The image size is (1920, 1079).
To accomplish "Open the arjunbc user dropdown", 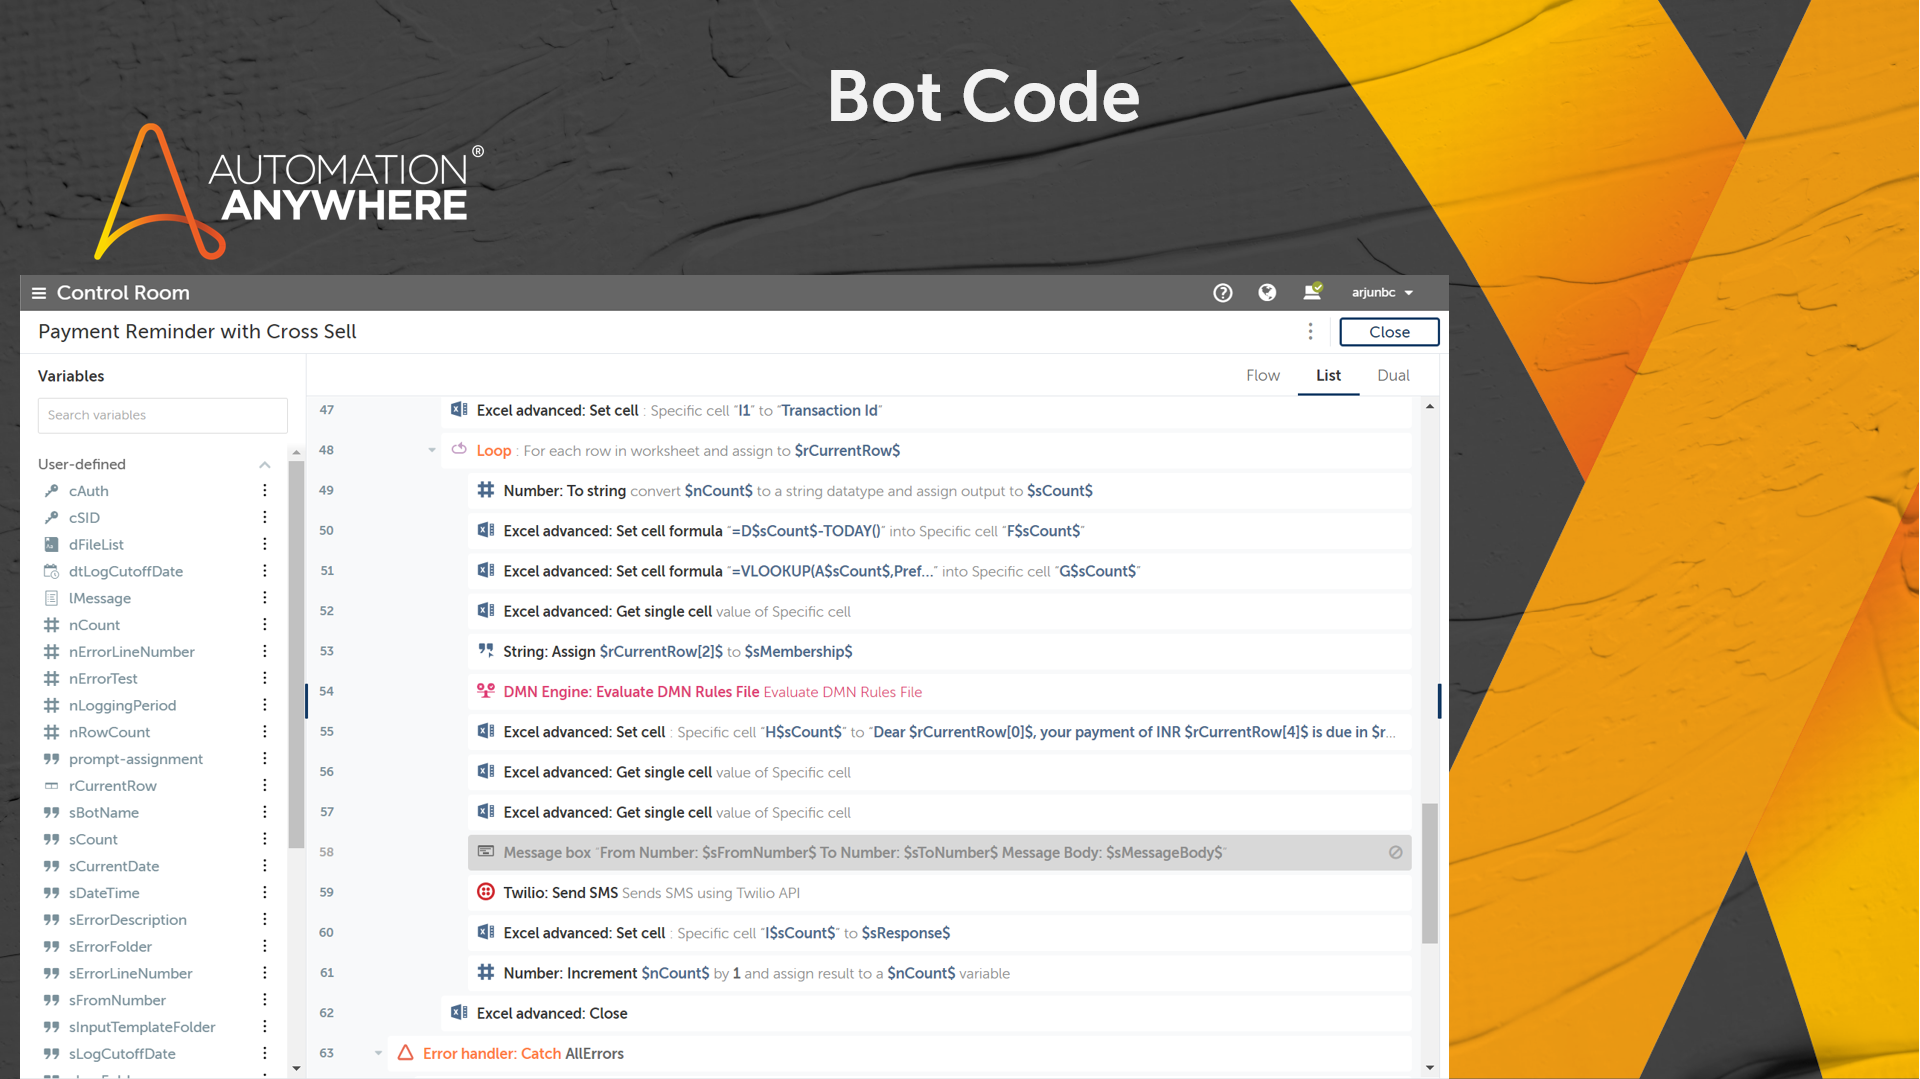I will pos(1382,293).
